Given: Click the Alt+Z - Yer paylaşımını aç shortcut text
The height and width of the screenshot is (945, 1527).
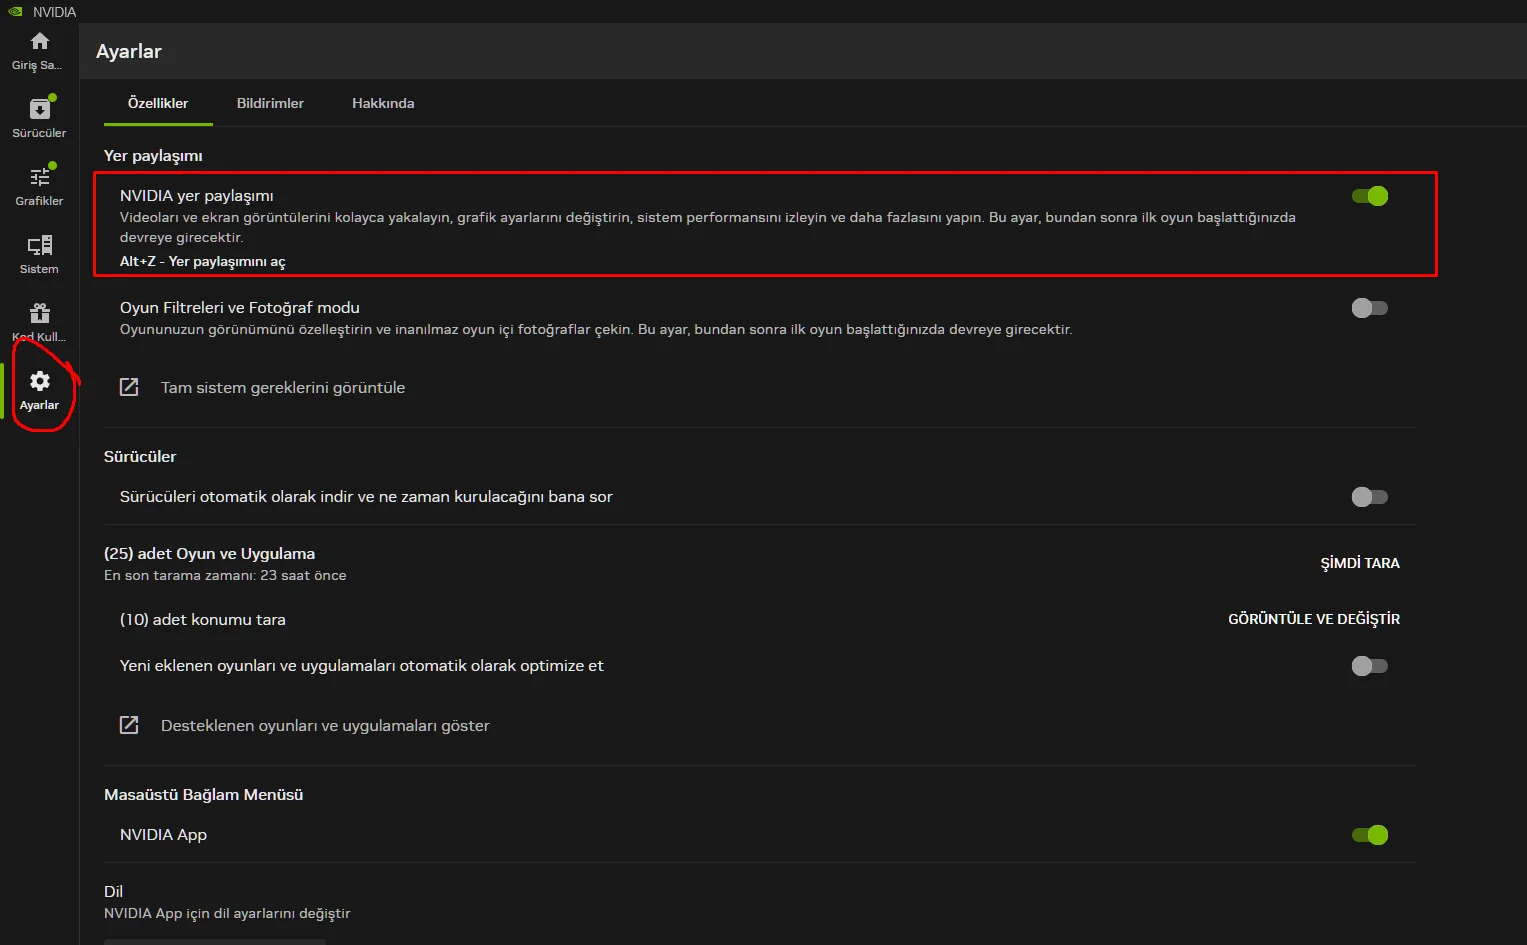Looking at the screenshot, I should (x=203, y=261).
